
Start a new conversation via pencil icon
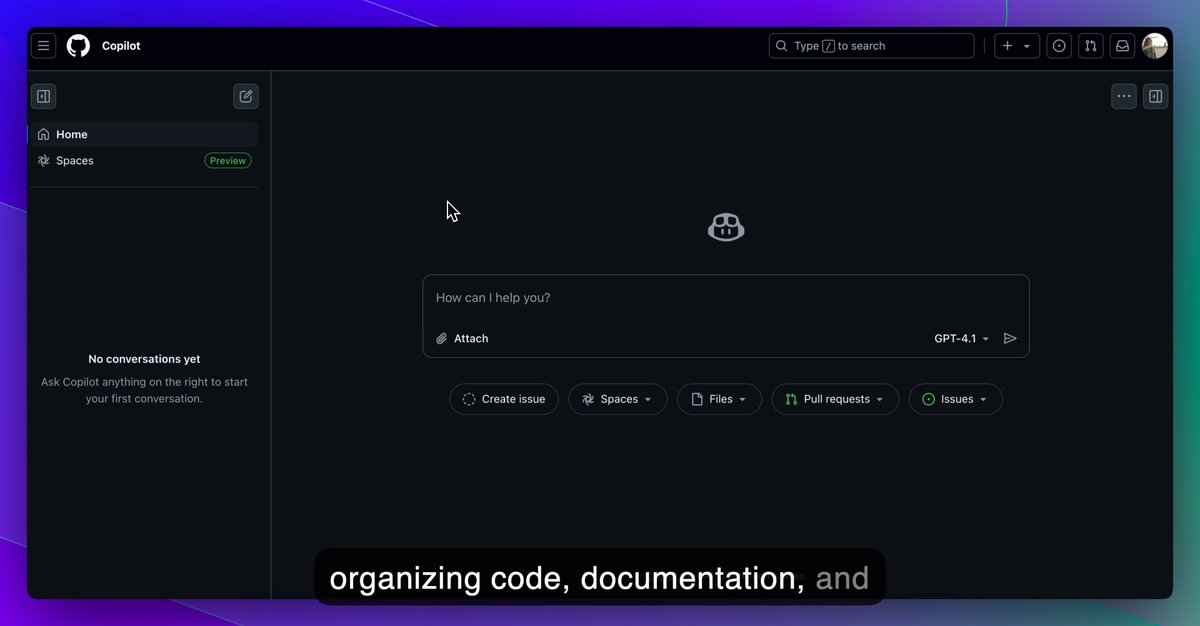(246, 97)
